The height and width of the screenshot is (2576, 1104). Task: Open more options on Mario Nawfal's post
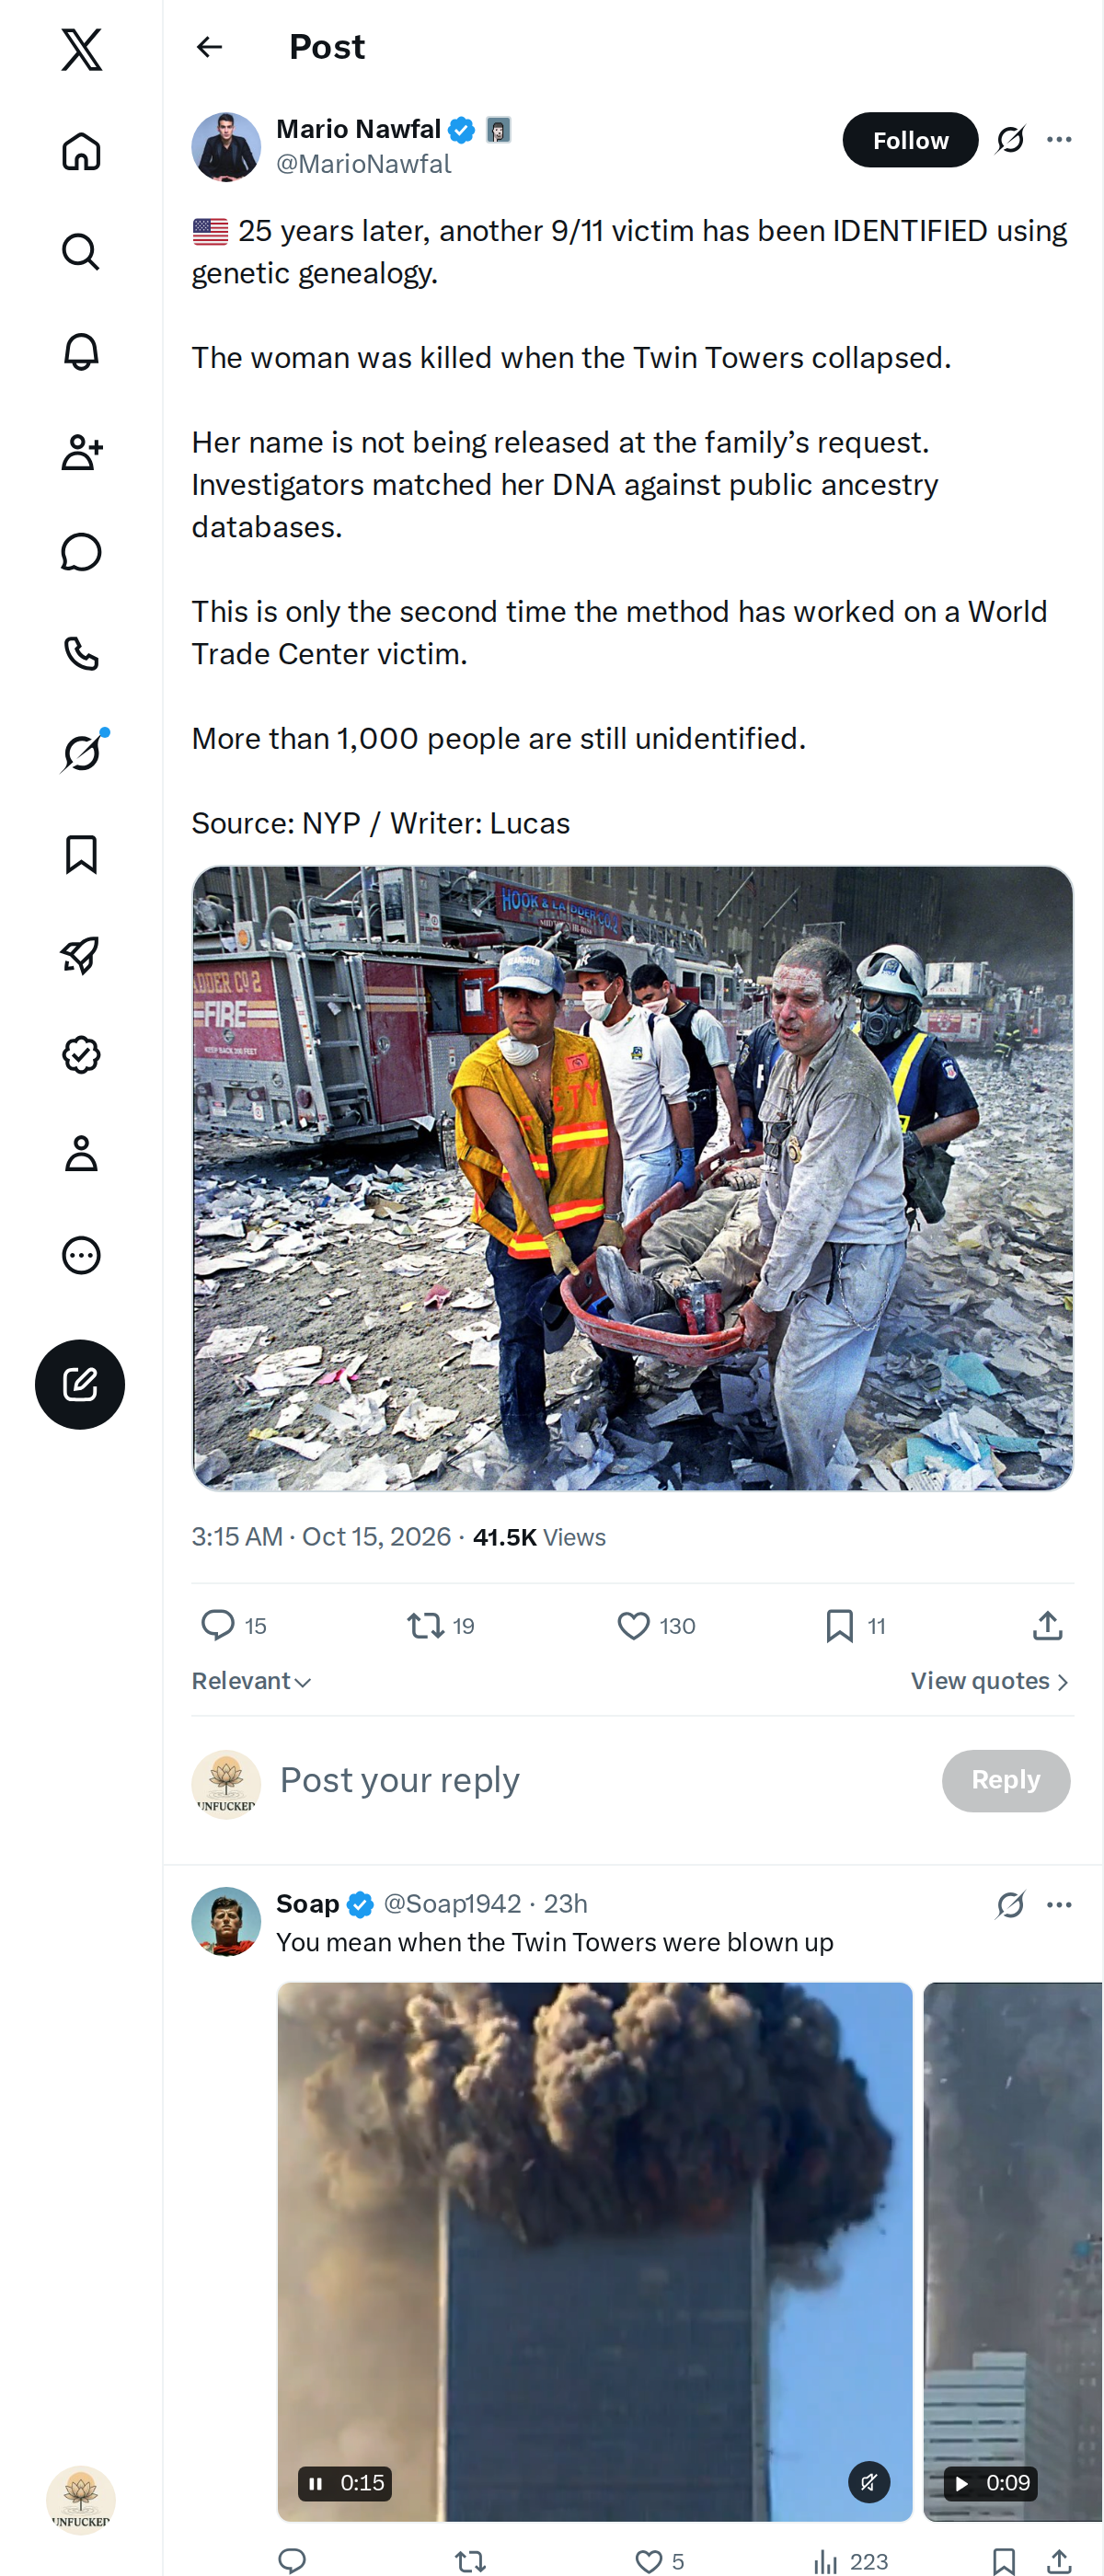(1059, 139)
